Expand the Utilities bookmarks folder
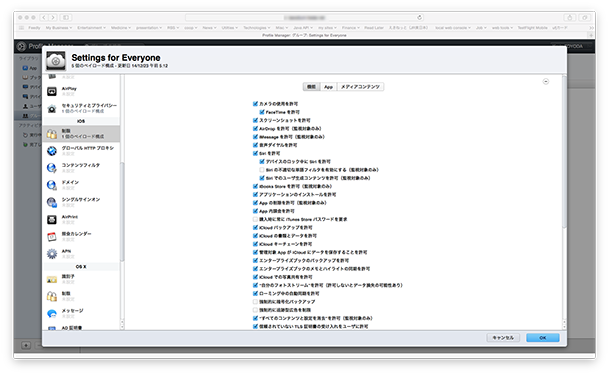Screen dimensions: 609x375 [230, 28]
